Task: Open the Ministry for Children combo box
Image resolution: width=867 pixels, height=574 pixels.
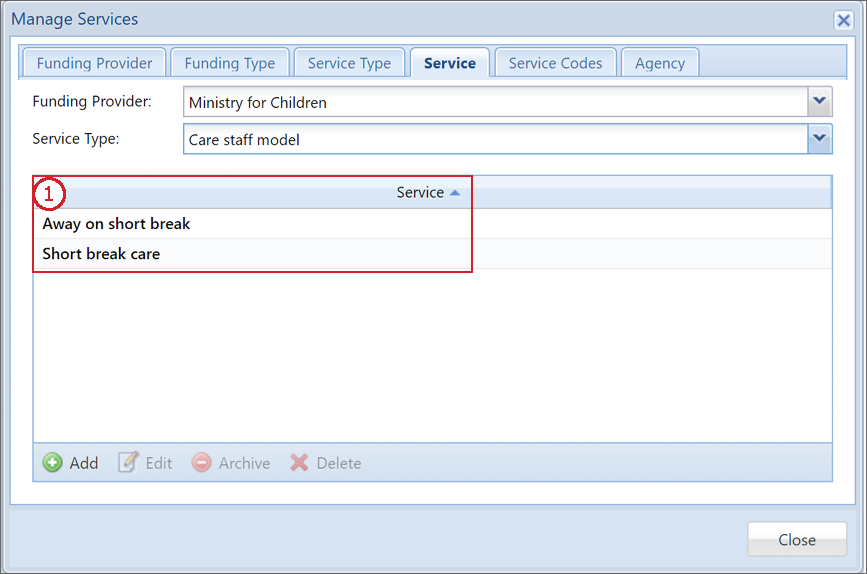Action: 495,102
